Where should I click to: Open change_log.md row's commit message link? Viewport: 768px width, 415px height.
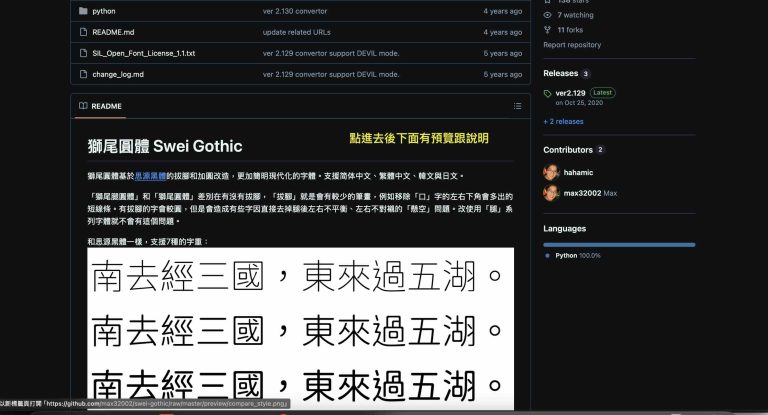pyautogui.click(x=331, y=74)
